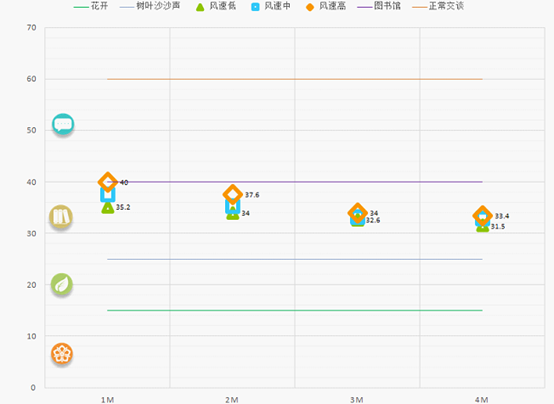Toggle the 风速低 legend entry

(216, 6)
